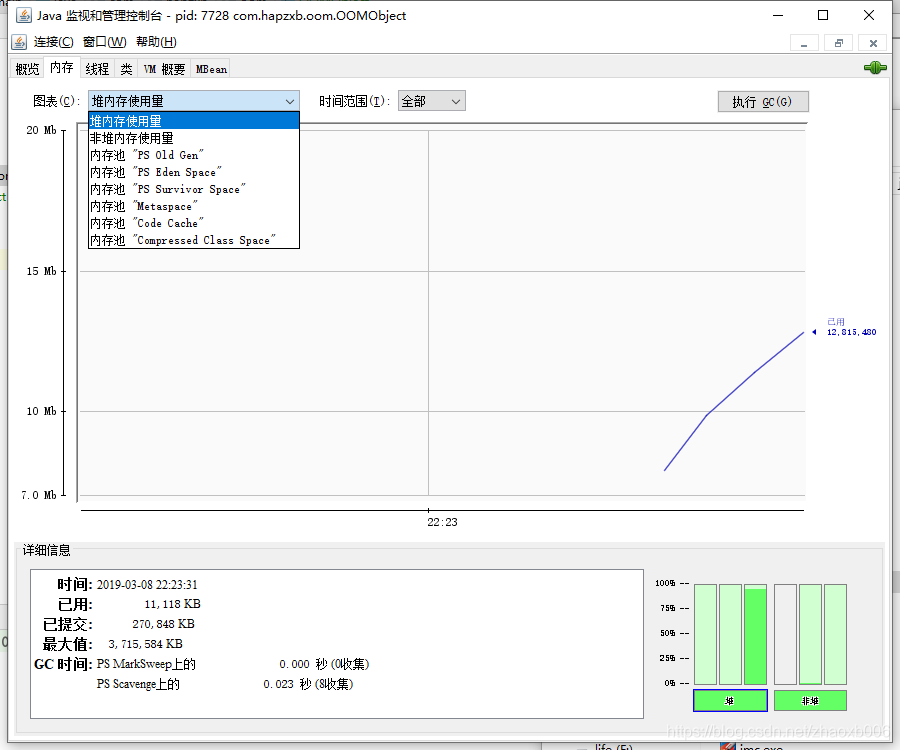
Task: Open the 连接(C) menu
Action: tap(53, 42)
